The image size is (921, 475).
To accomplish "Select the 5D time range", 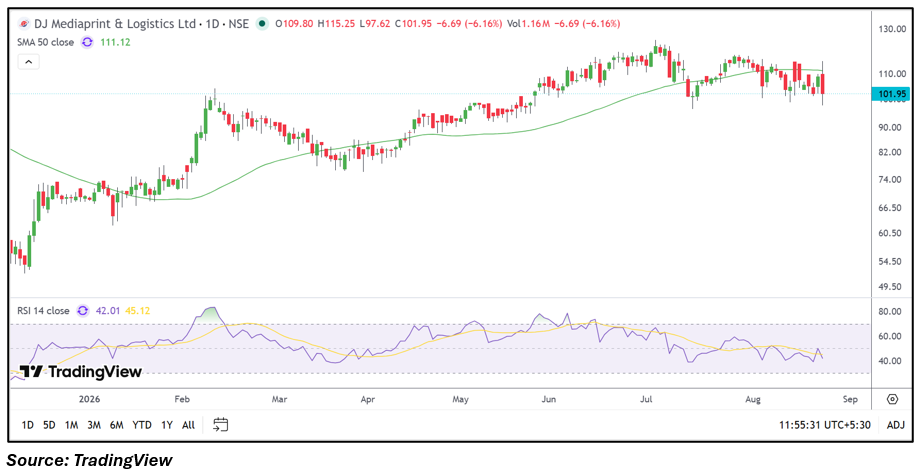I will pyautogui.click(x=49, y=425).
